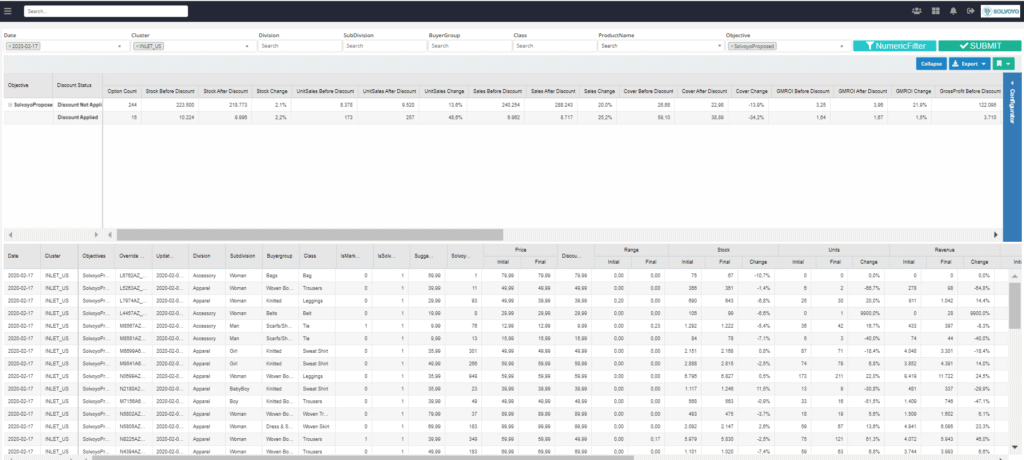Sort by Stock After Discount header
The image size is (1024, 460).
tap(225, 91)
